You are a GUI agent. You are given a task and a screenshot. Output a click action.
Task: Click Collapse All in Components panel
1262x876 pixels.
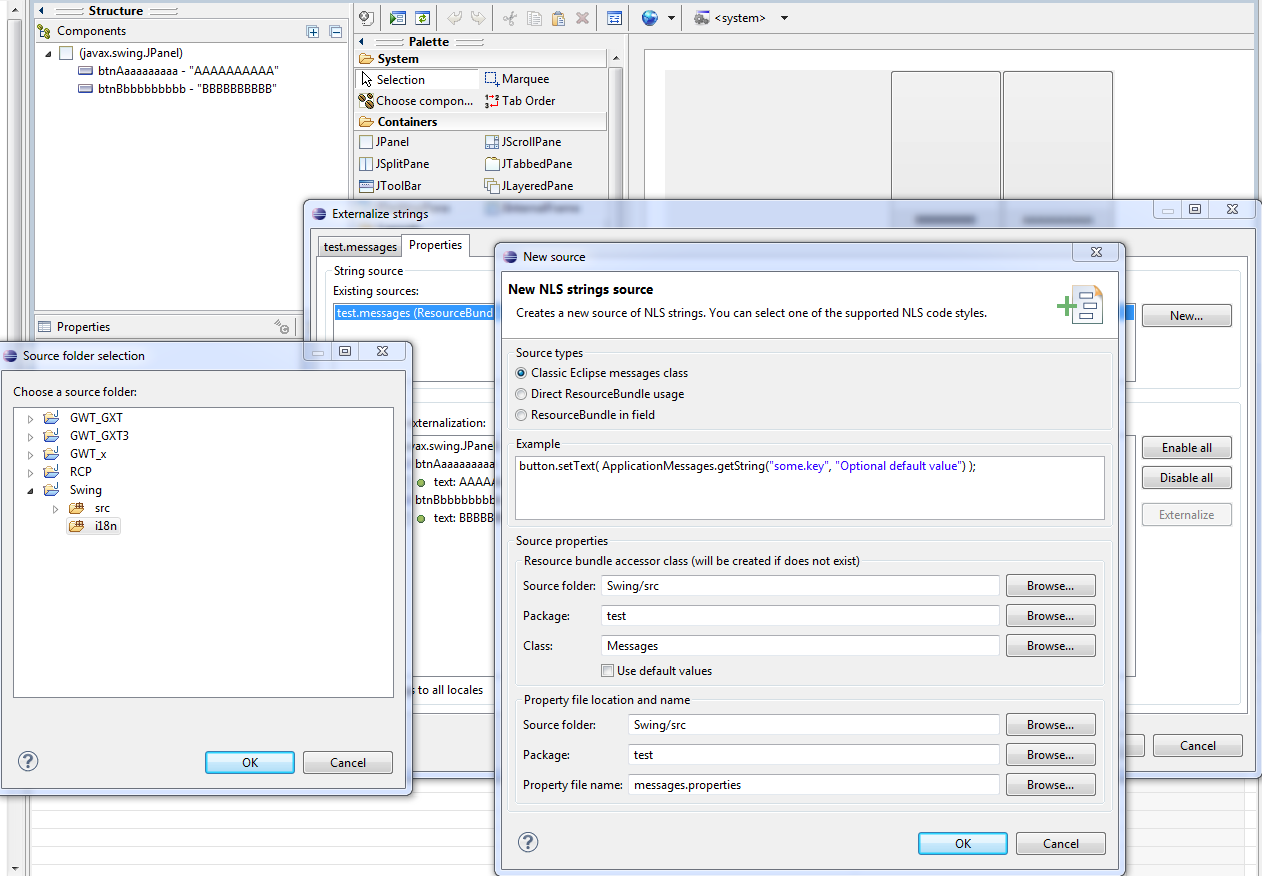(x=336, y=32)
